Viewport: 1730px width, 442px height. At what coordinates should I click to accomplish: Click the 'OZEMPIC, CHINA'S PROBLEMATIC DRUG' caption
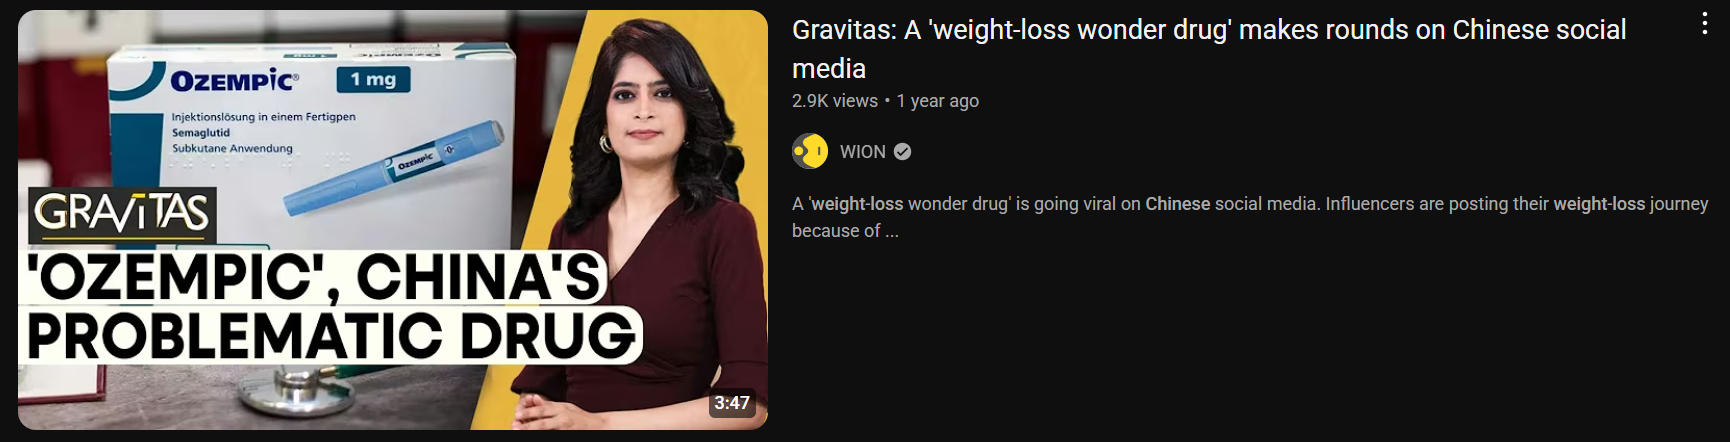point(330,306)
